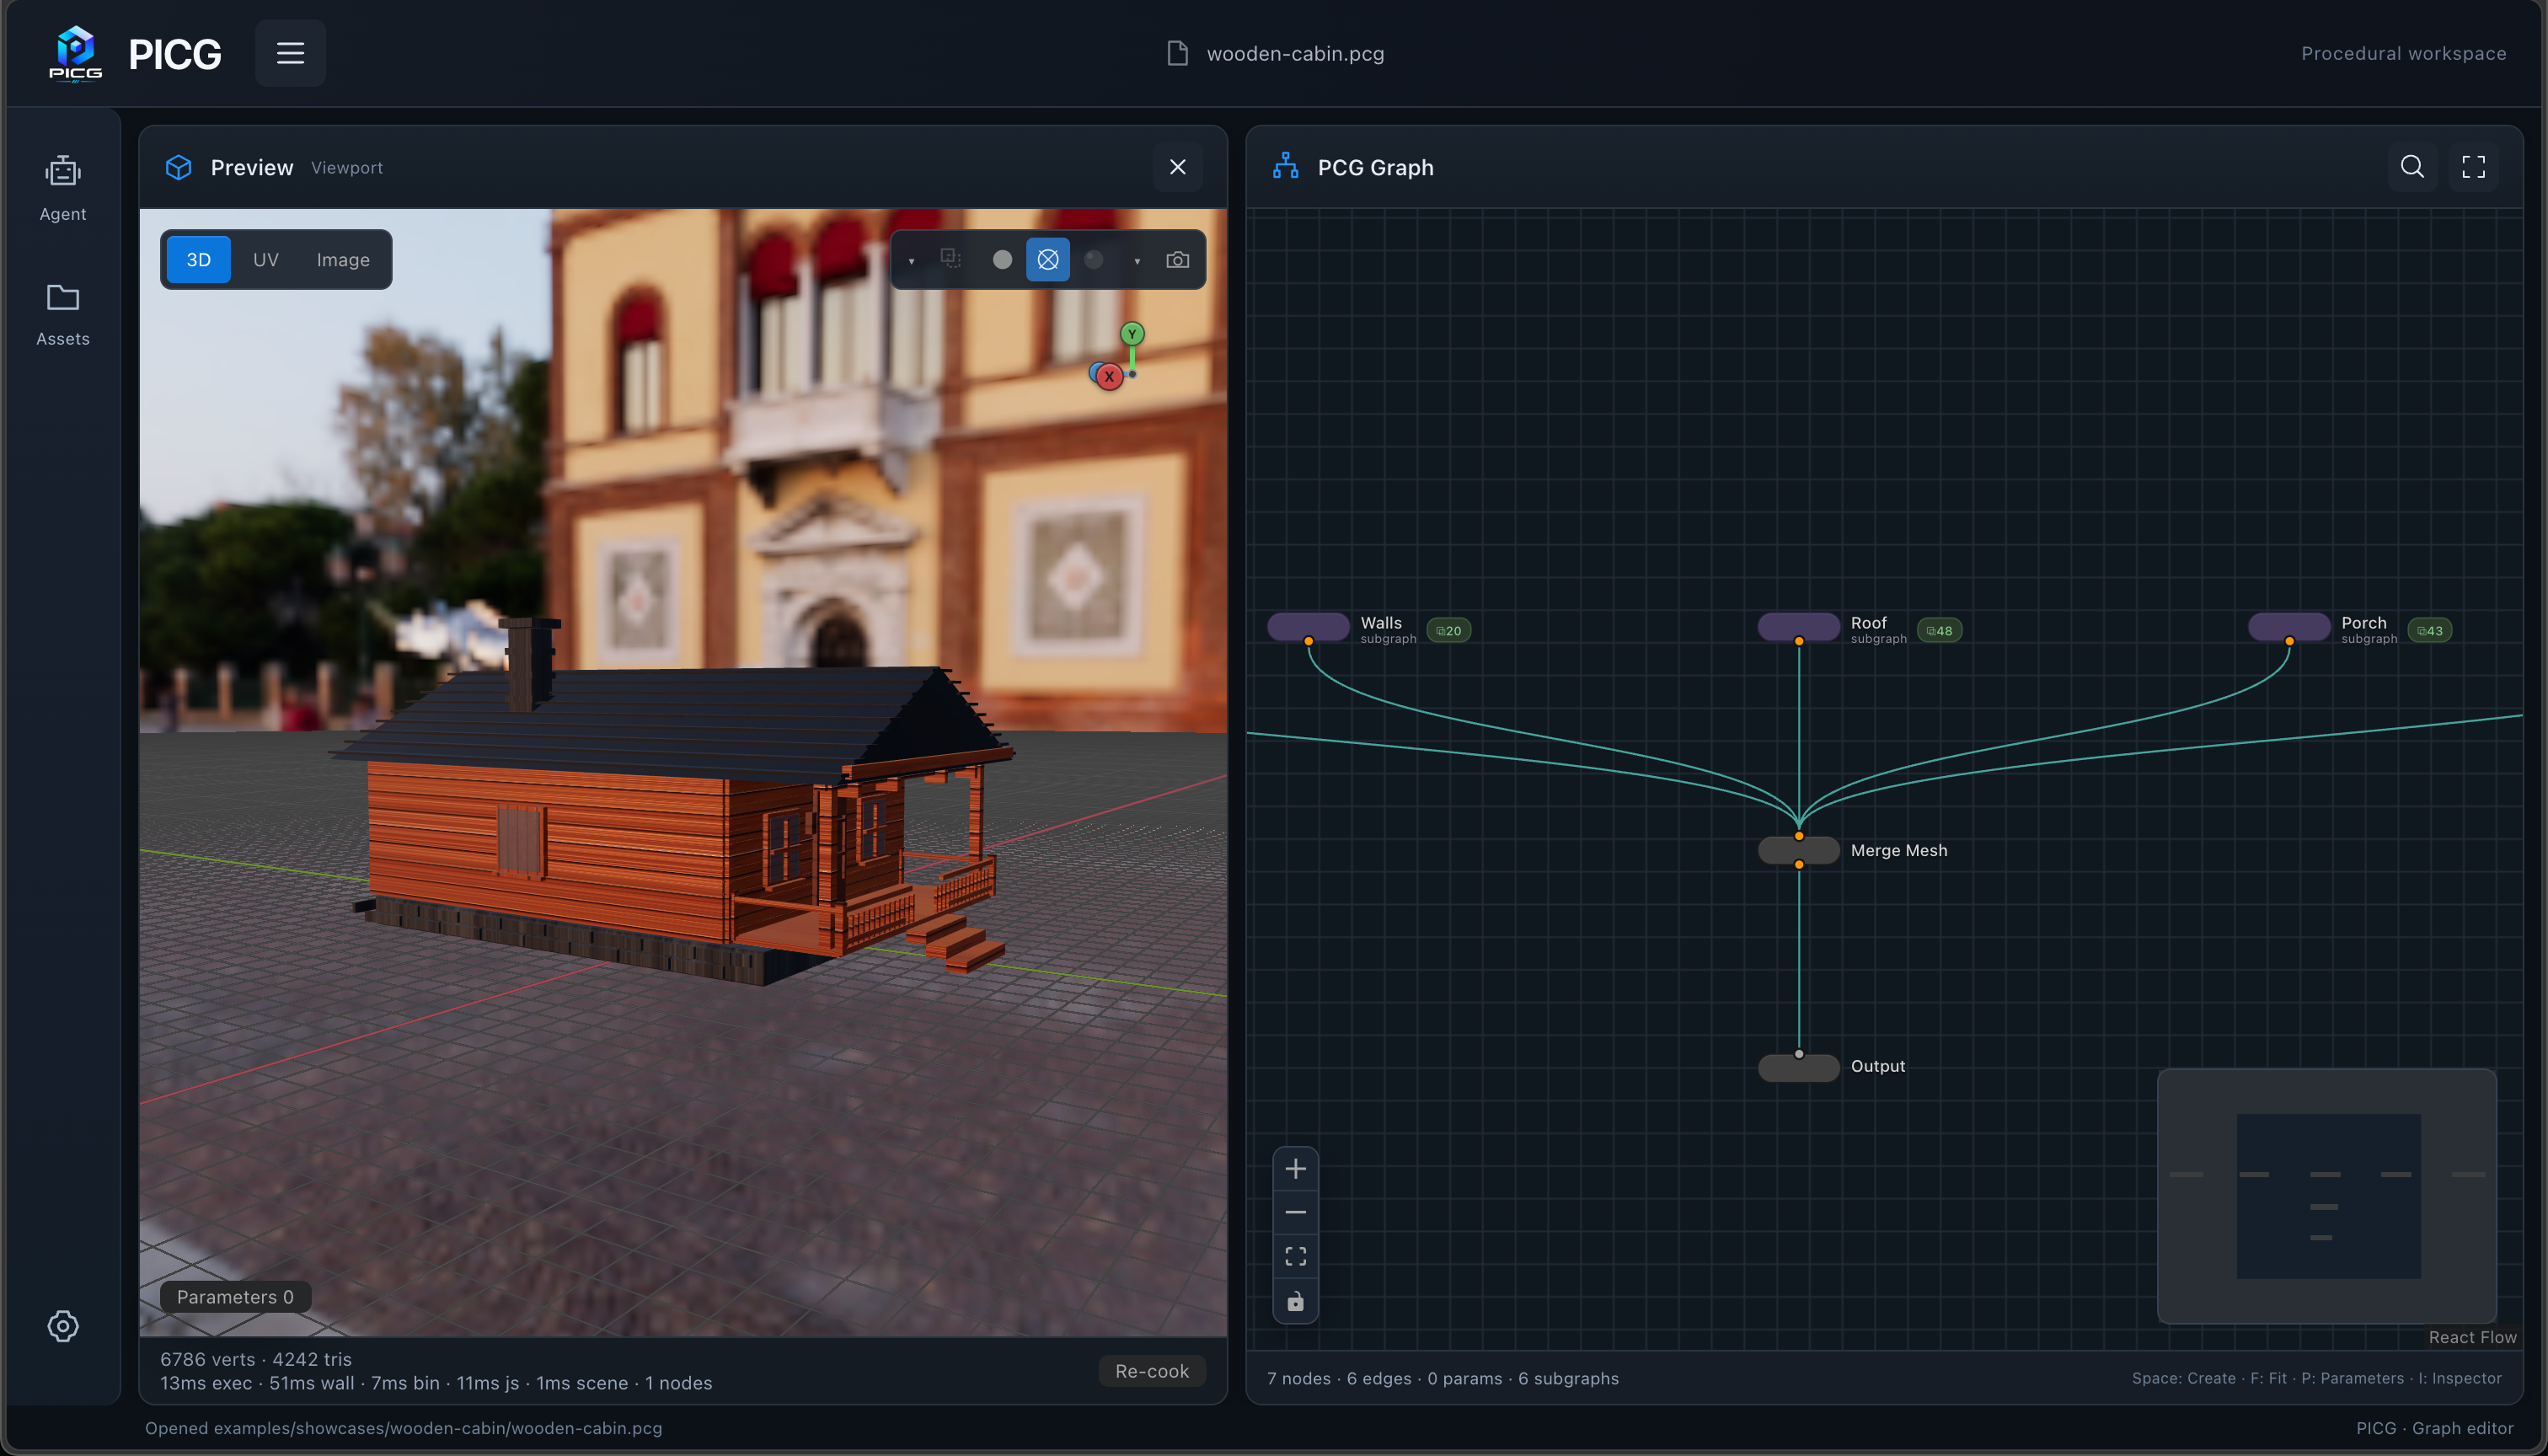The image size is (2548, 1456).
Task: Expand shading options dropdown arrow
Action: point(1137,261)
